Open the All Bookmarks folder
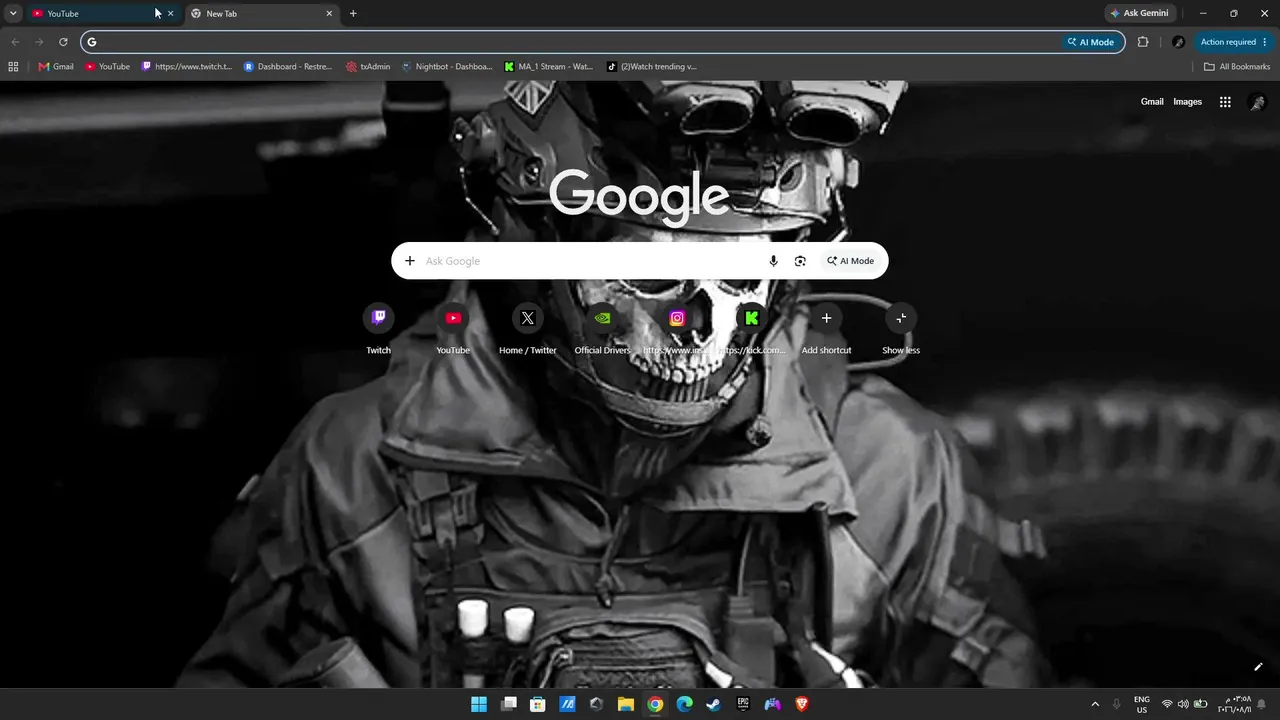The width and height of the screenshot is (1280, 720). [1237, 67]
